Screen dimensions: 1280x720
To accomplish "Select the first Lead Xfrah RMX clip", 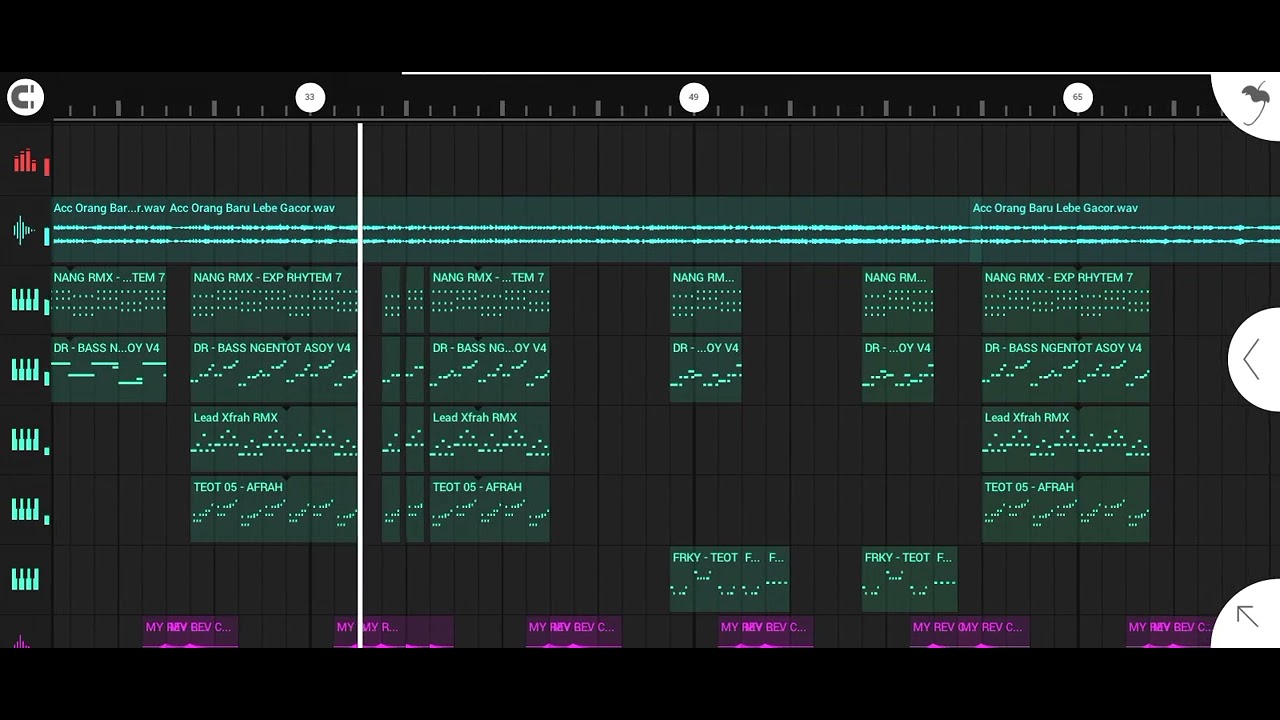I will coord(275,440).
